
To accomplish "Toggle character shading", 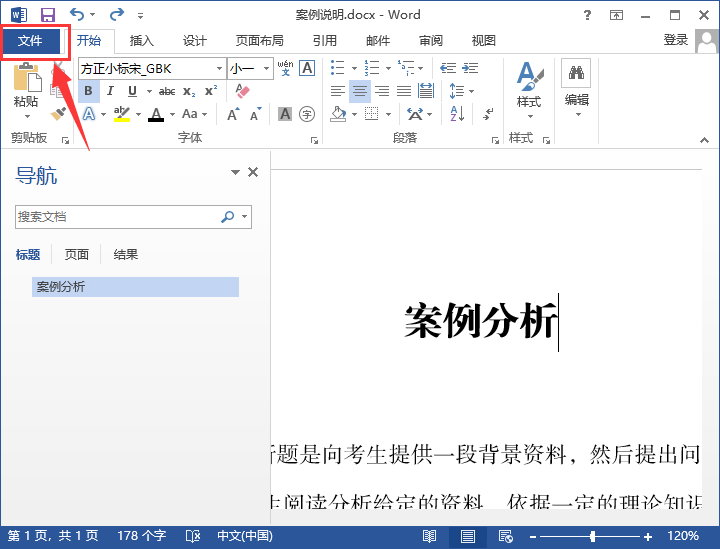I will [285, 113].
